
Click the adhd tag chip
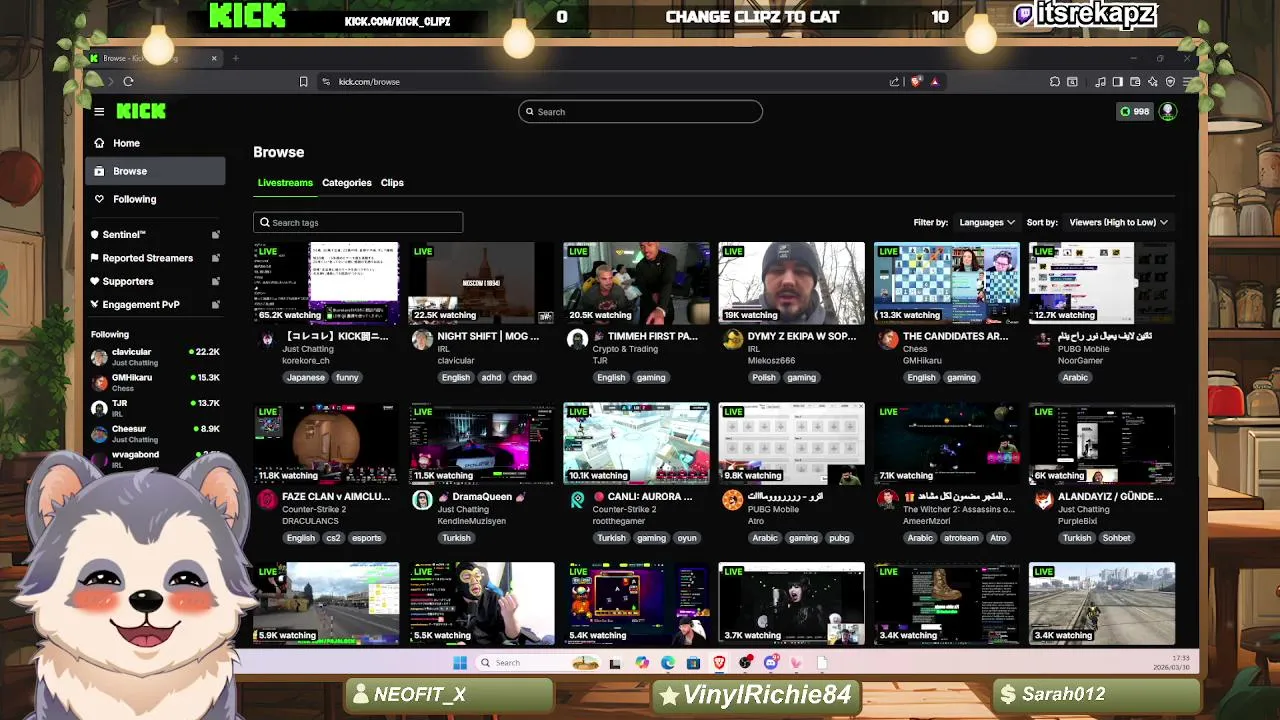(491, 378)
